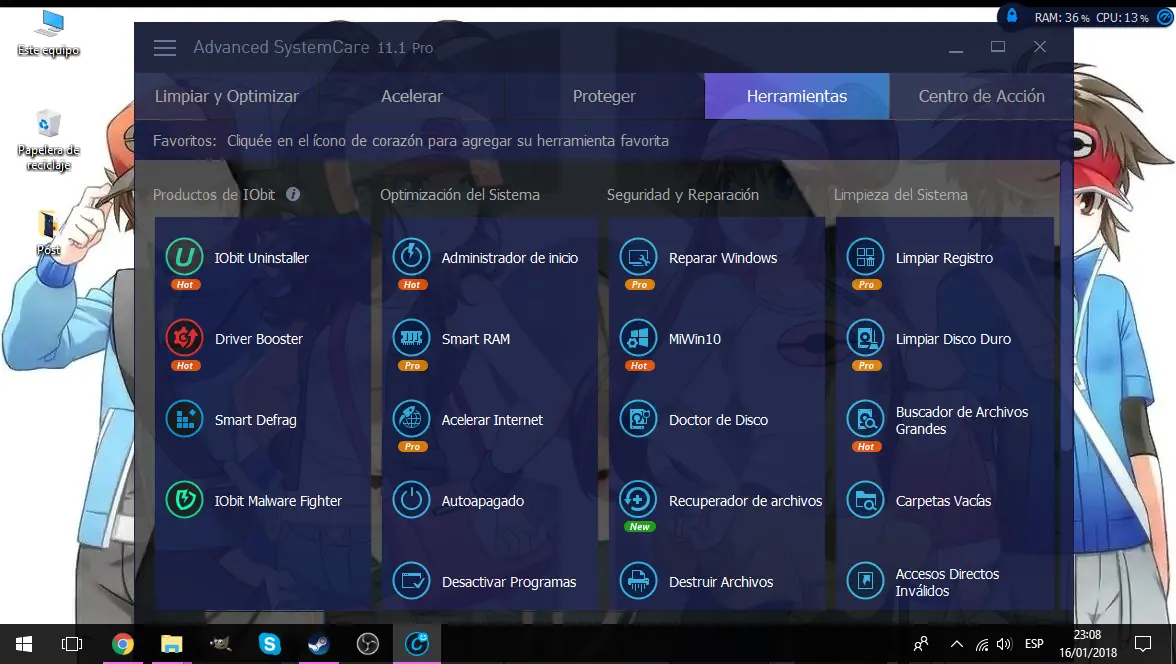The width and height of the screenshot is (1176, 664).
Task: Click the tools panel vertical scrollbar
Action: pyautogui.click(x=1066, y=304)
